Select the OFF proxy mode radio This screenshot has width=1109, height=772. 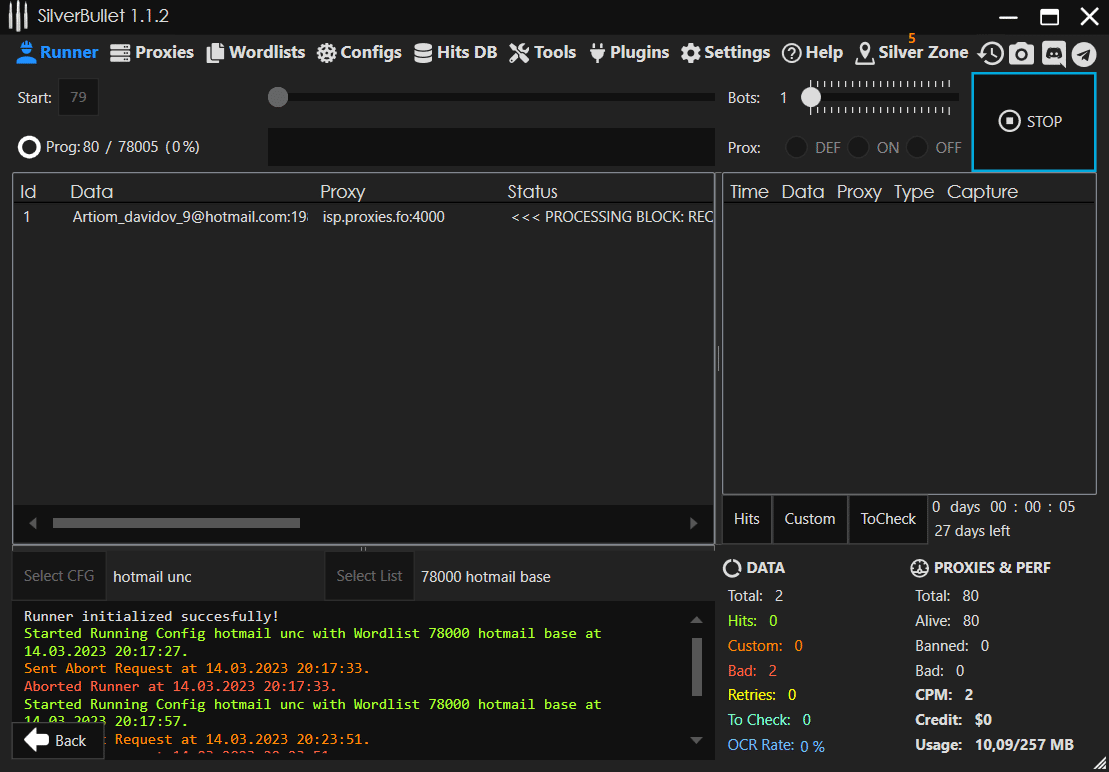click(917, 148)
